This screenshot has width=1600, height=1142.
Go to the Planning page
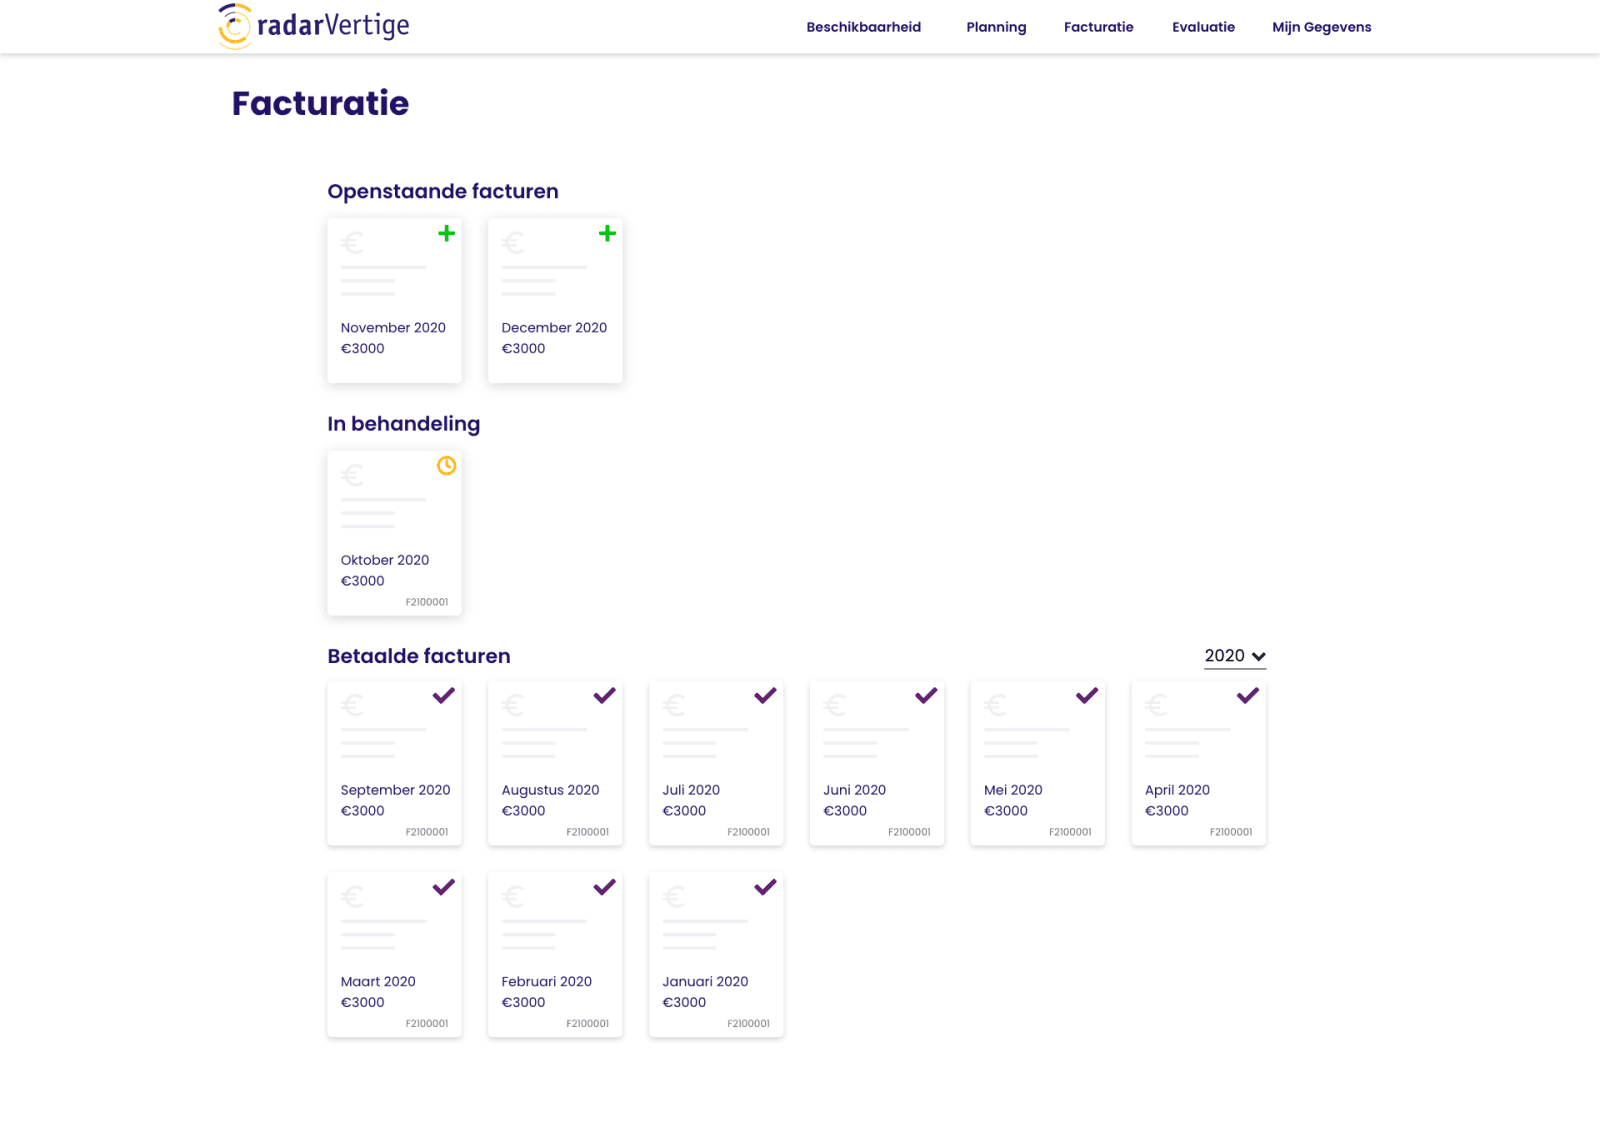[x=996, y=27]
